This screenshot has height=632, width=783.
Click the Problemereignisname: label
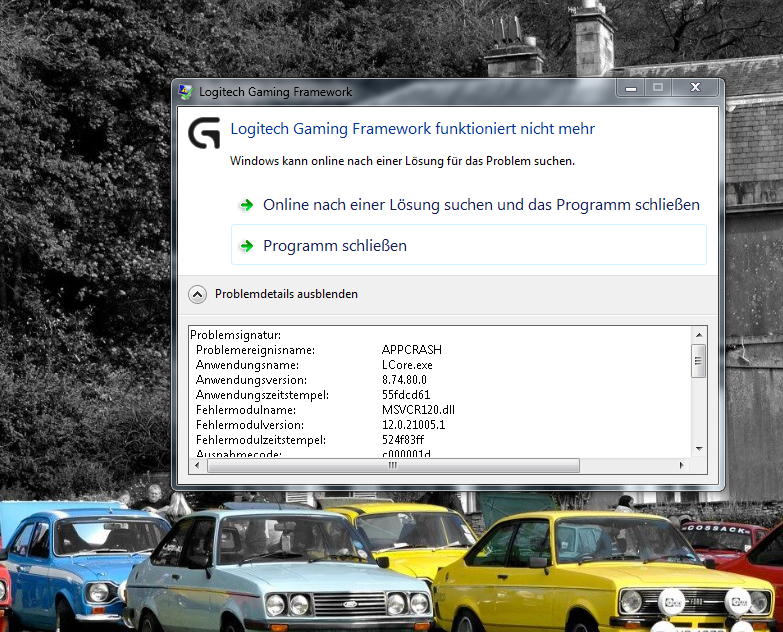255,350
